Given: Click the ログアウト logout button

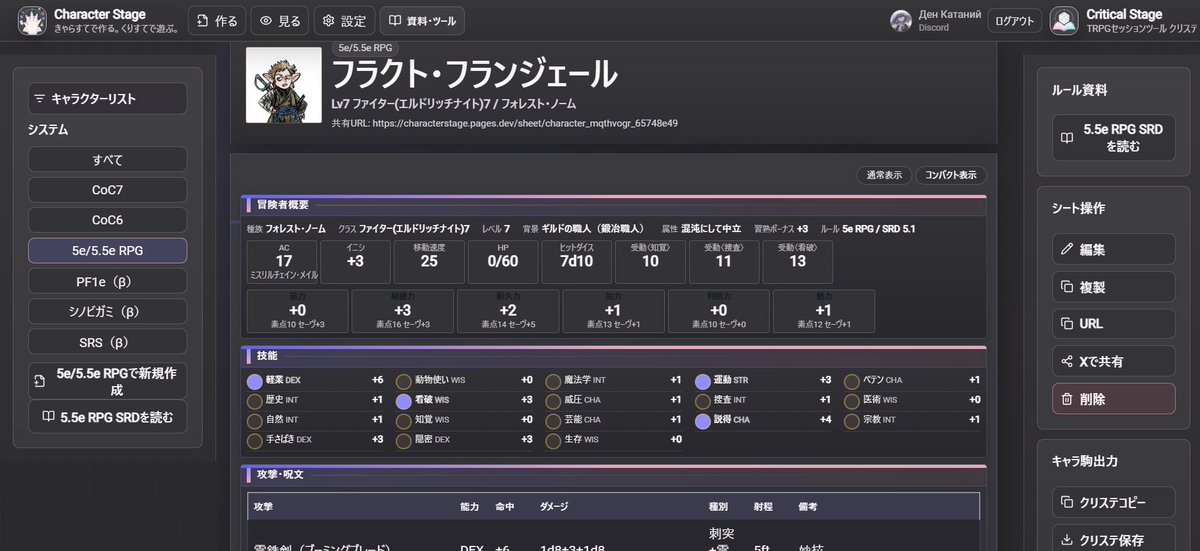Looking at the screenshot, I should [x=1015, y=21].
